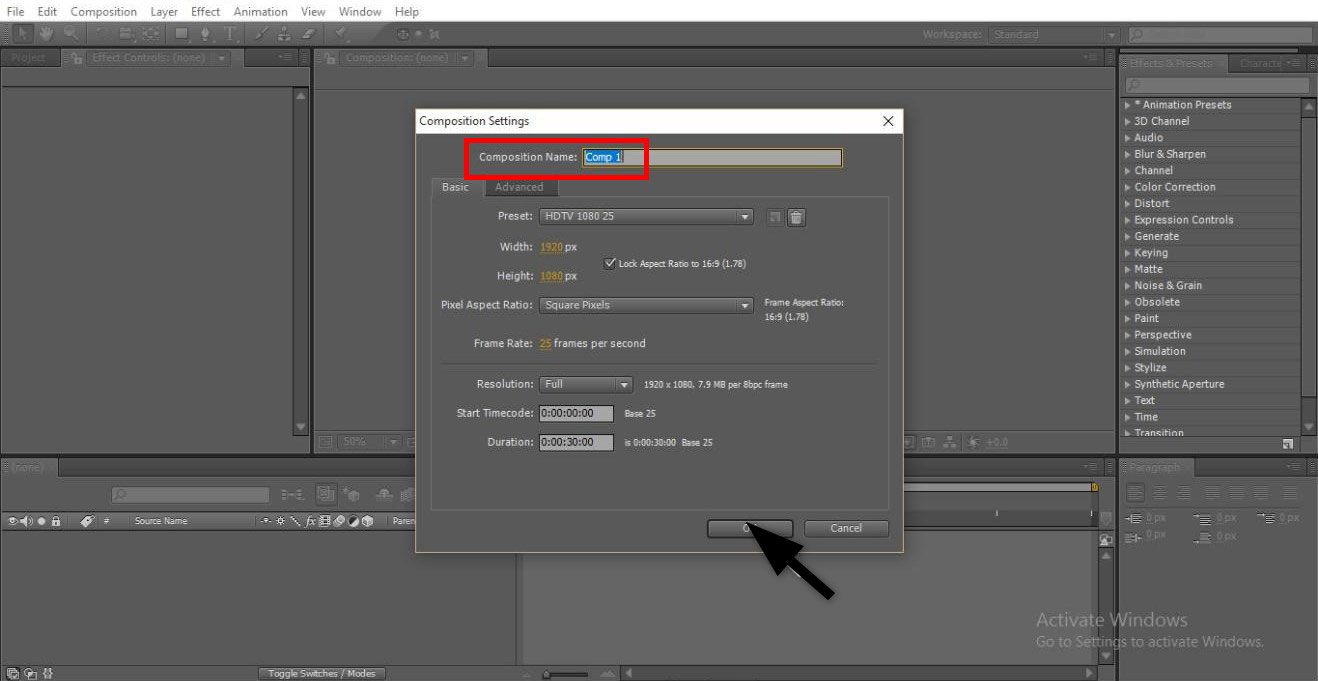Open the Animation menu
The image size is (1318, 681).
click(x=260, y=11)
